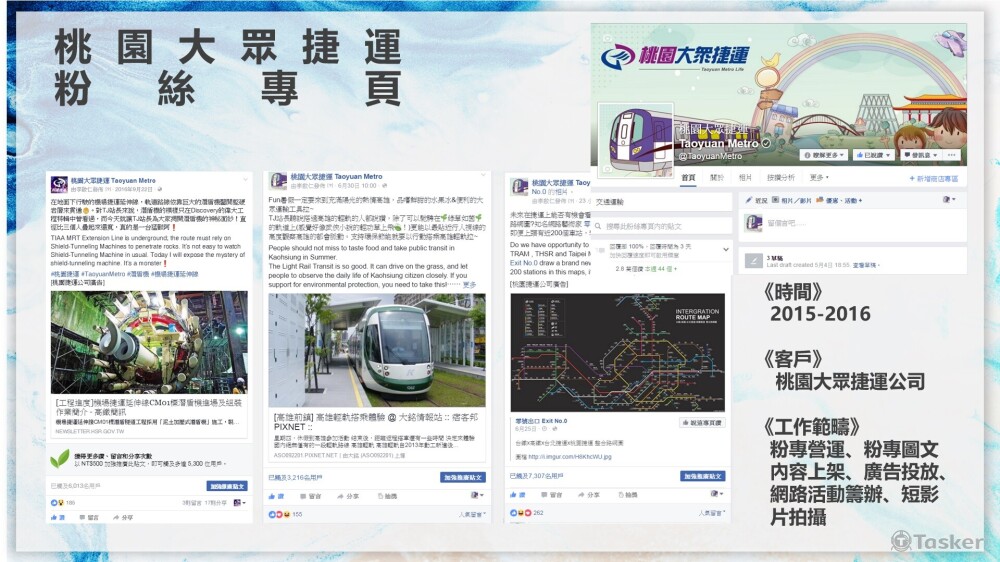Click the 新增商店專區 add shop link
The image size is (1000, 562).
point(934,179)
